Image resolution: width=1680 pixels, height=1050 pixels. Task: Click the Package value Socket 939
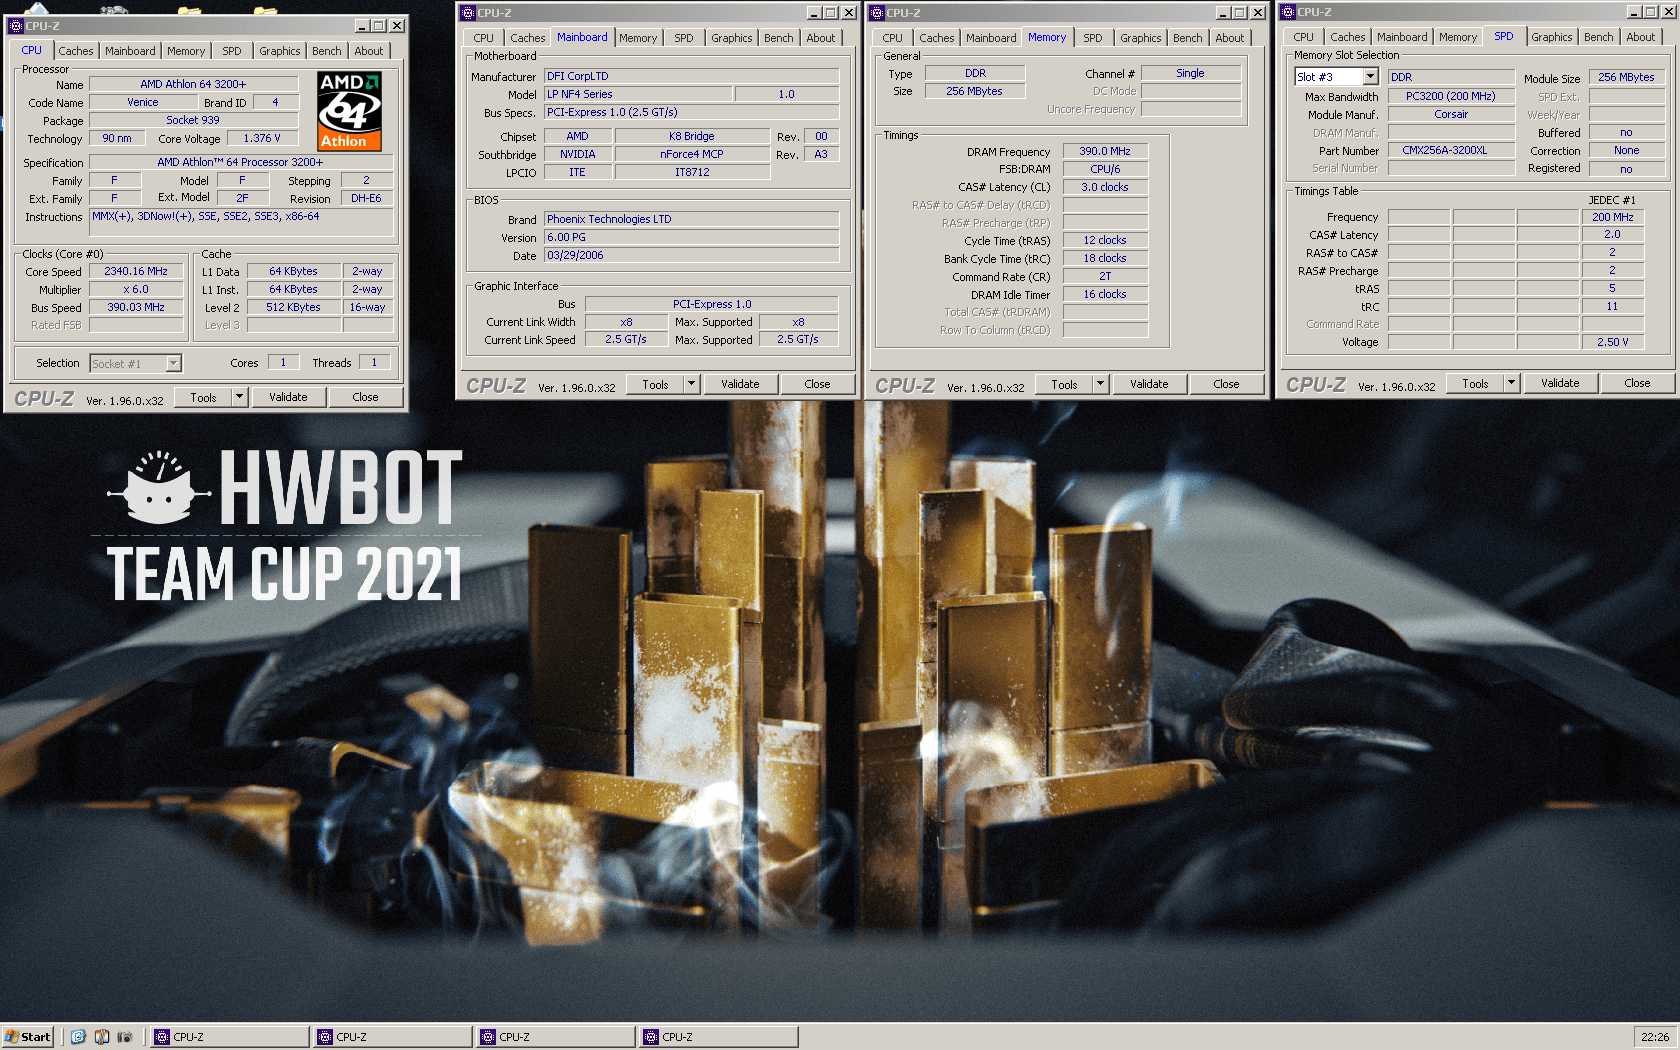coord(193,120)
